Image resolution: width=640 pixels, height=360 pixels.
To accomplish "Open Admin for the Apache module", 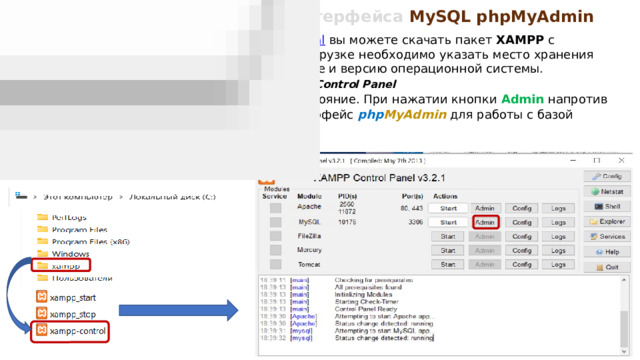I will 485,208.
